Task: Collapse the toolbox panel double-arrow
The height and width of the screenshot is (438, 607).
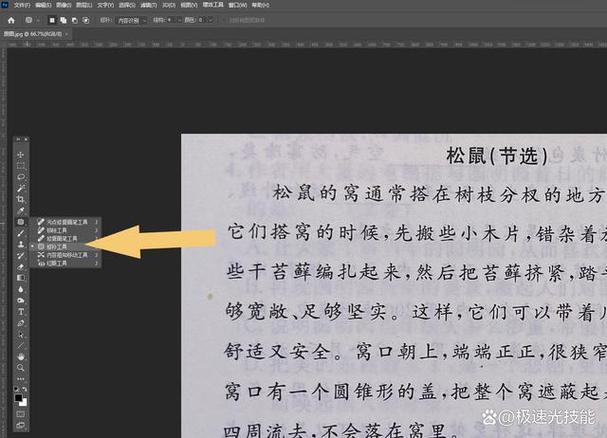Action: [x=17, y=139]
